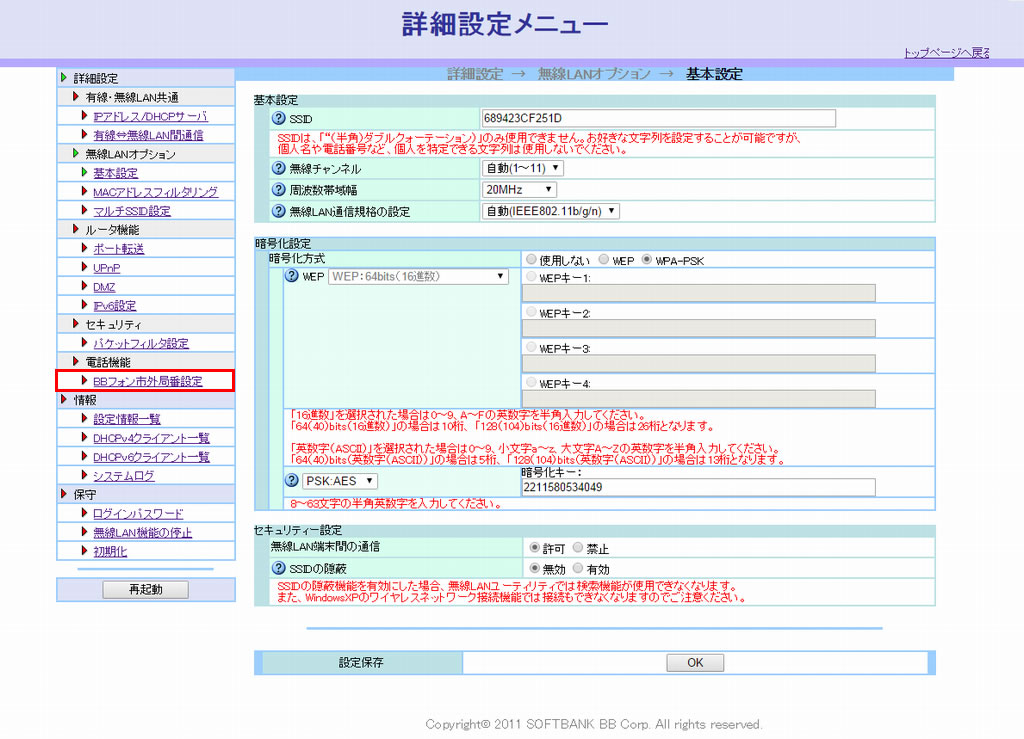Open the 無線チャンネル dropdown
Viewport: 1024px width, 739px height.
click(x=522, y=169)
